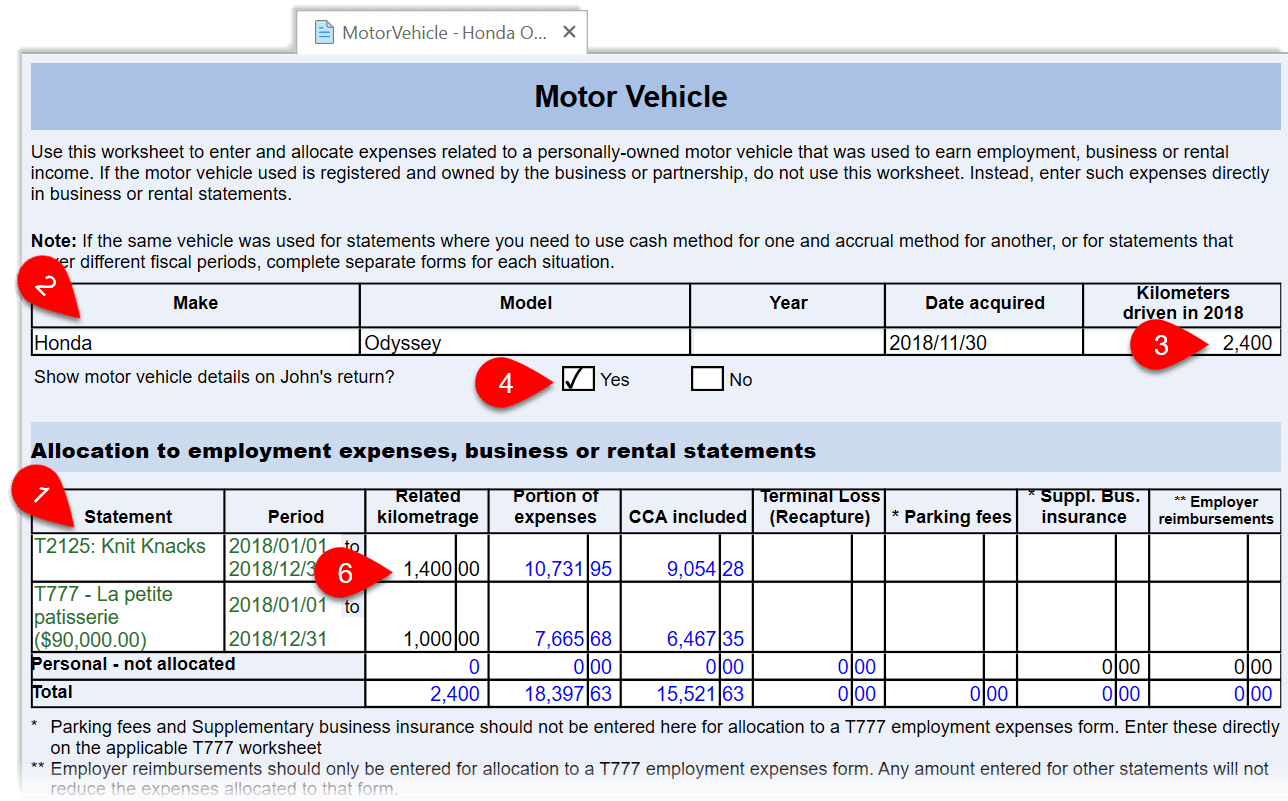This screenshot has height=801, width=1288.
Task: Select the MotorVehicle - Honda tab
Action: coord(440,32)
